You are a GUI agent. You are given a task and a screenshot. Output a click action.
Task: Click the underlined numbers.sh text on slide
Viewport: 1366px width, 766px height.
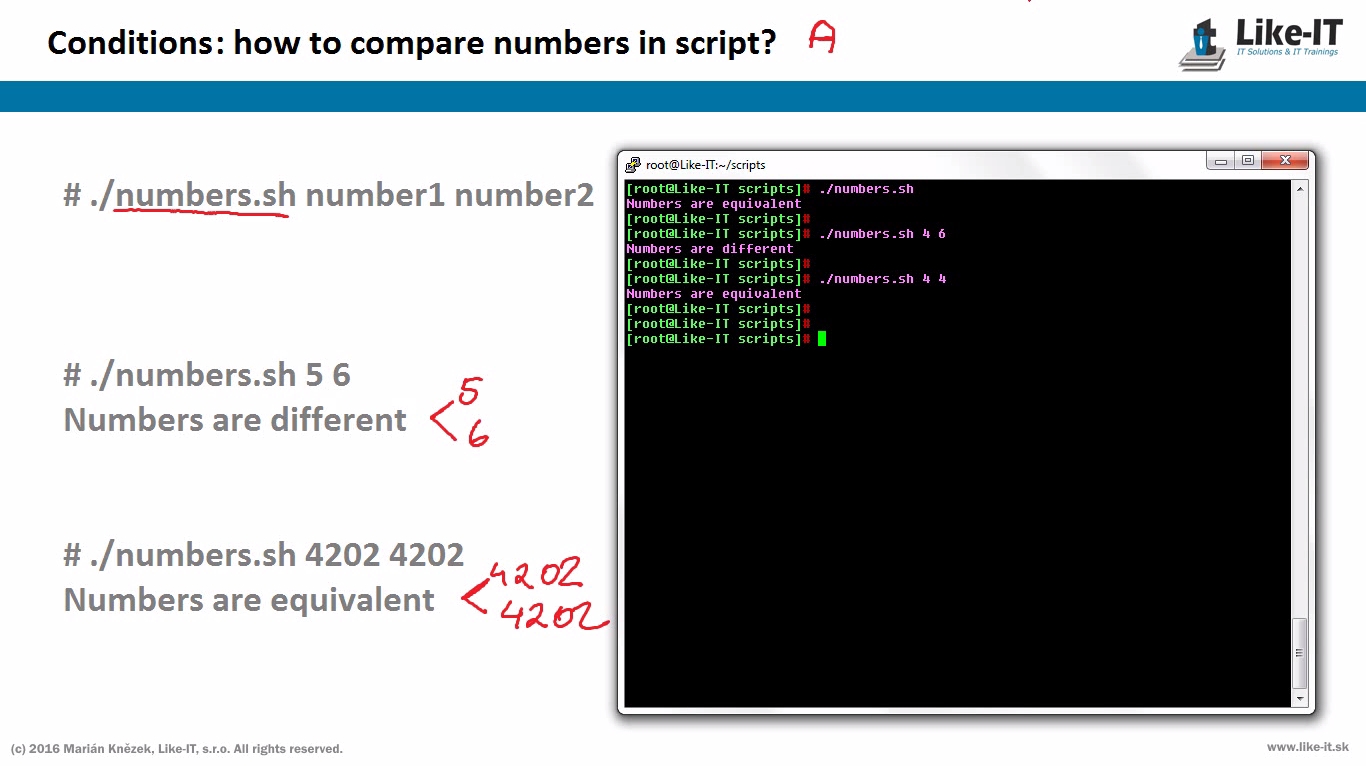tap(204, 195)
